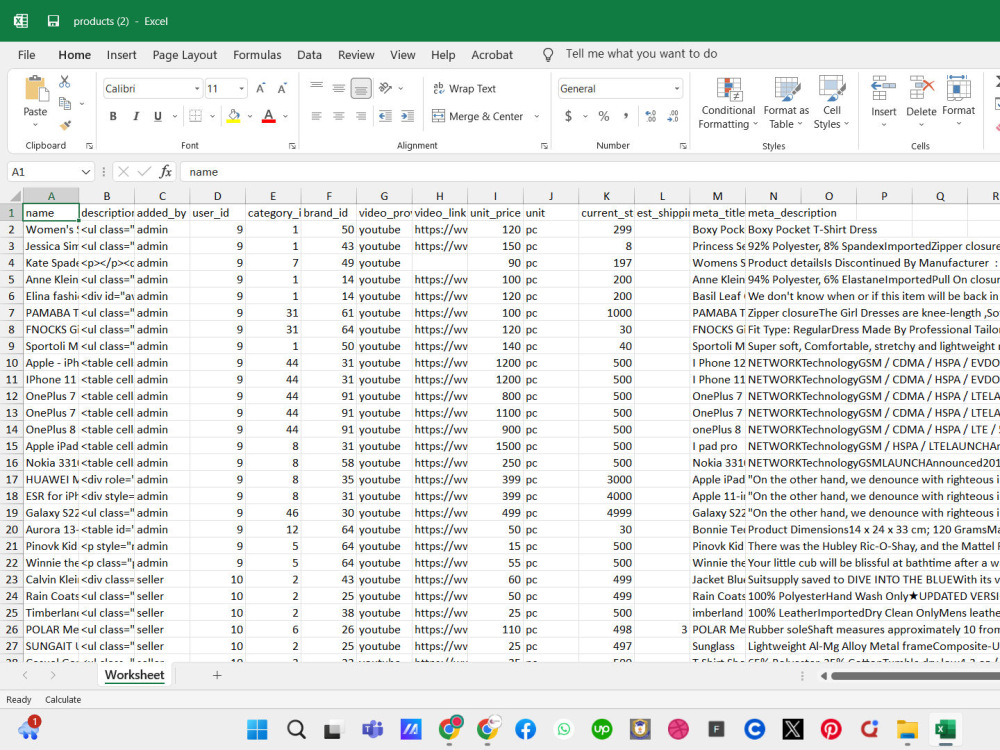Click the horizontal scrollbar thumb

pyautogui.click(x=915, y=675)
